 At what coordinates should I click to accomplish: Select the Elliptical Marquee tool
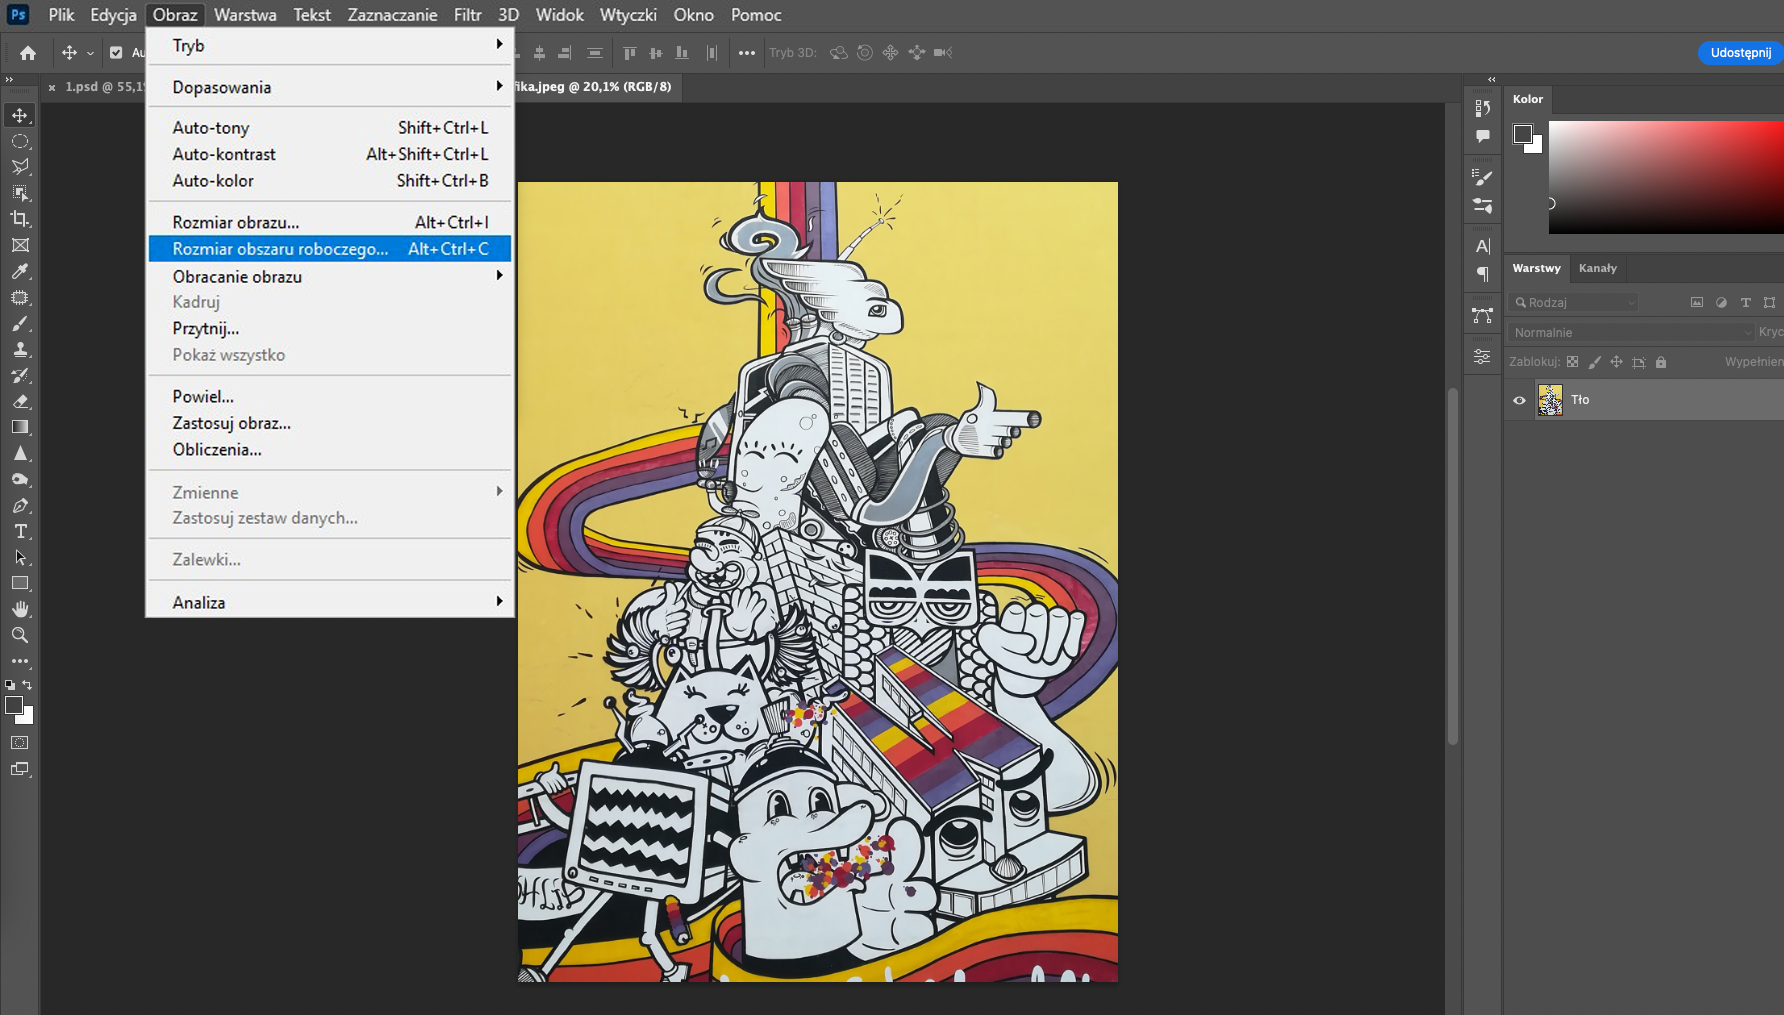coord(20,141)
